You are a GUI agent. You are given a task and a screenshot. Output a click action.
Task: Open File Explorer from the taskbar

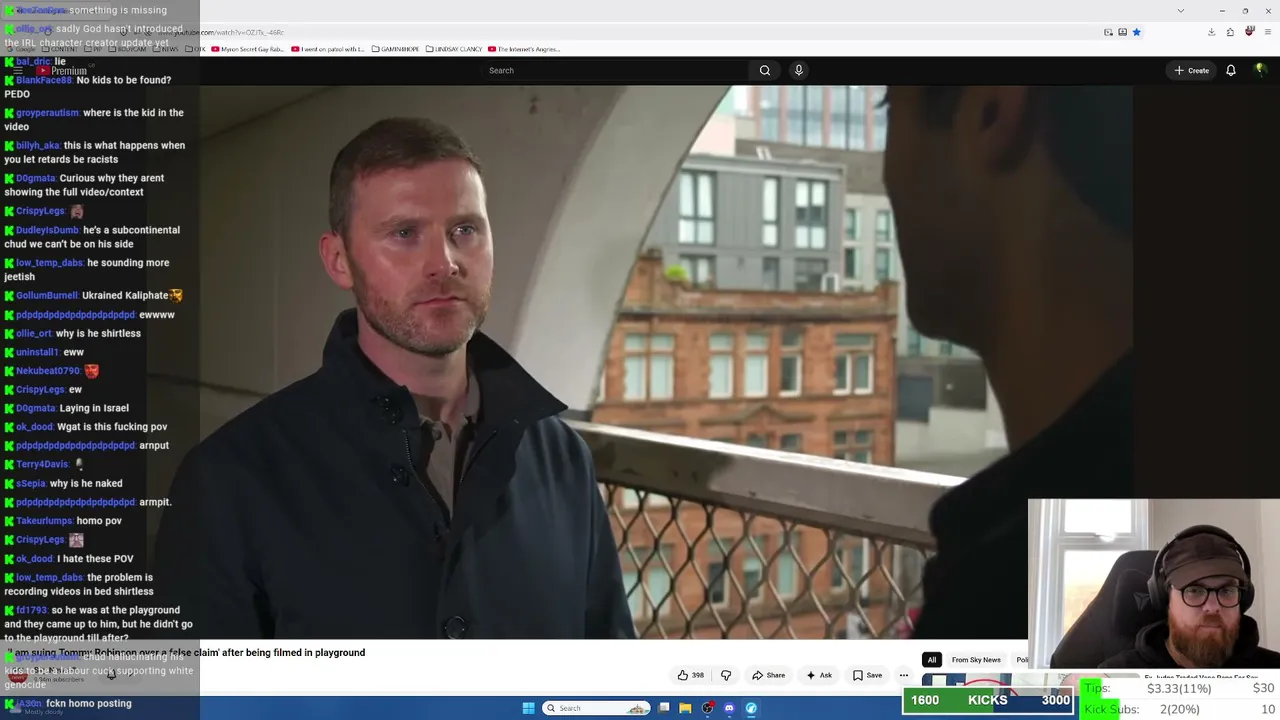pos(685,708)
